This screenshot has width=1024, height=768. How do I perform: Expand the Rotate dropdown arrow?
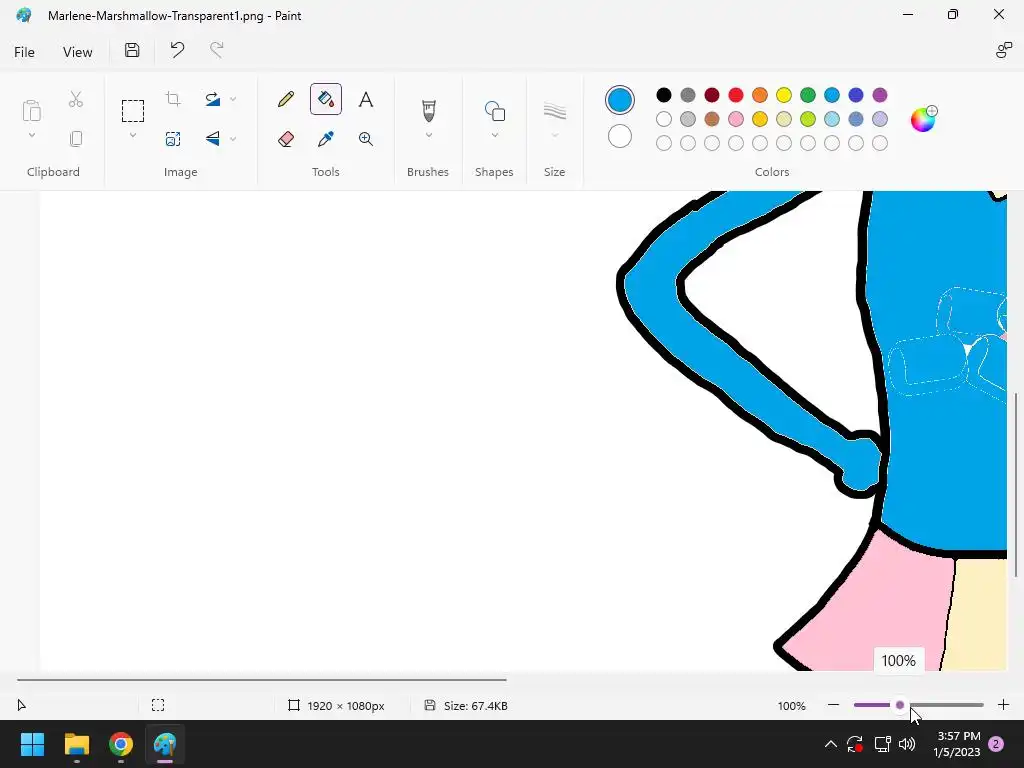[233, 99]
